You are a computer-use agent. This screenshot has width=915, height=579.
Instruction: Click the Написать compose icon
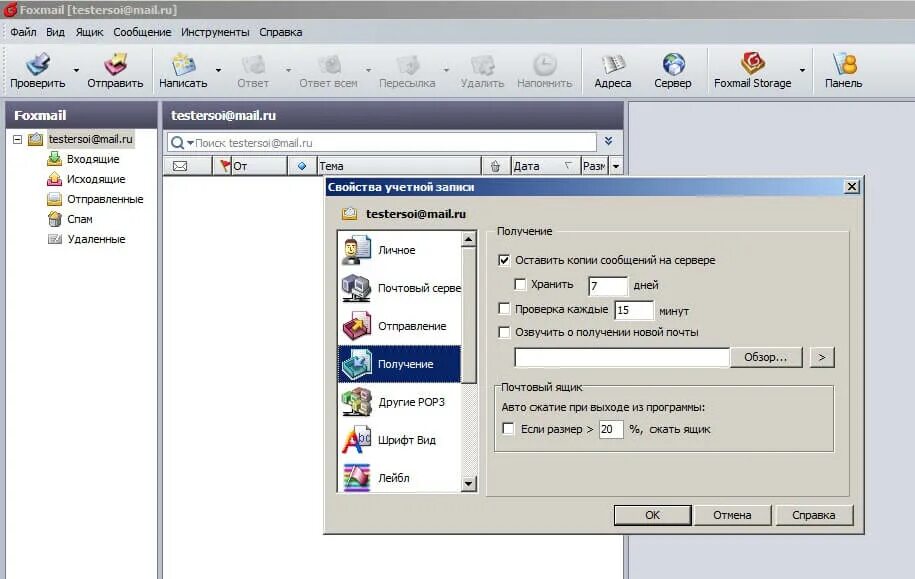183,64
